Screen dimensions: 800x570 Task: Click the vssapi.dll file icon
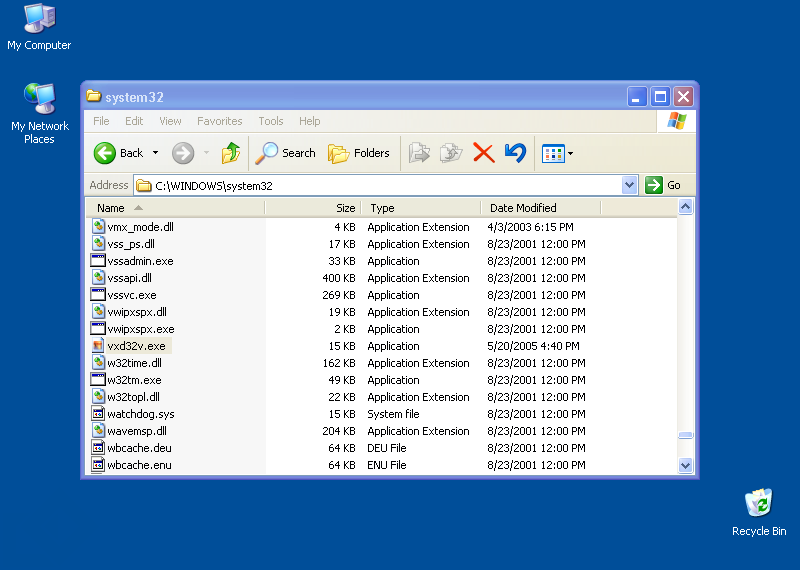[x=98, y=278]
